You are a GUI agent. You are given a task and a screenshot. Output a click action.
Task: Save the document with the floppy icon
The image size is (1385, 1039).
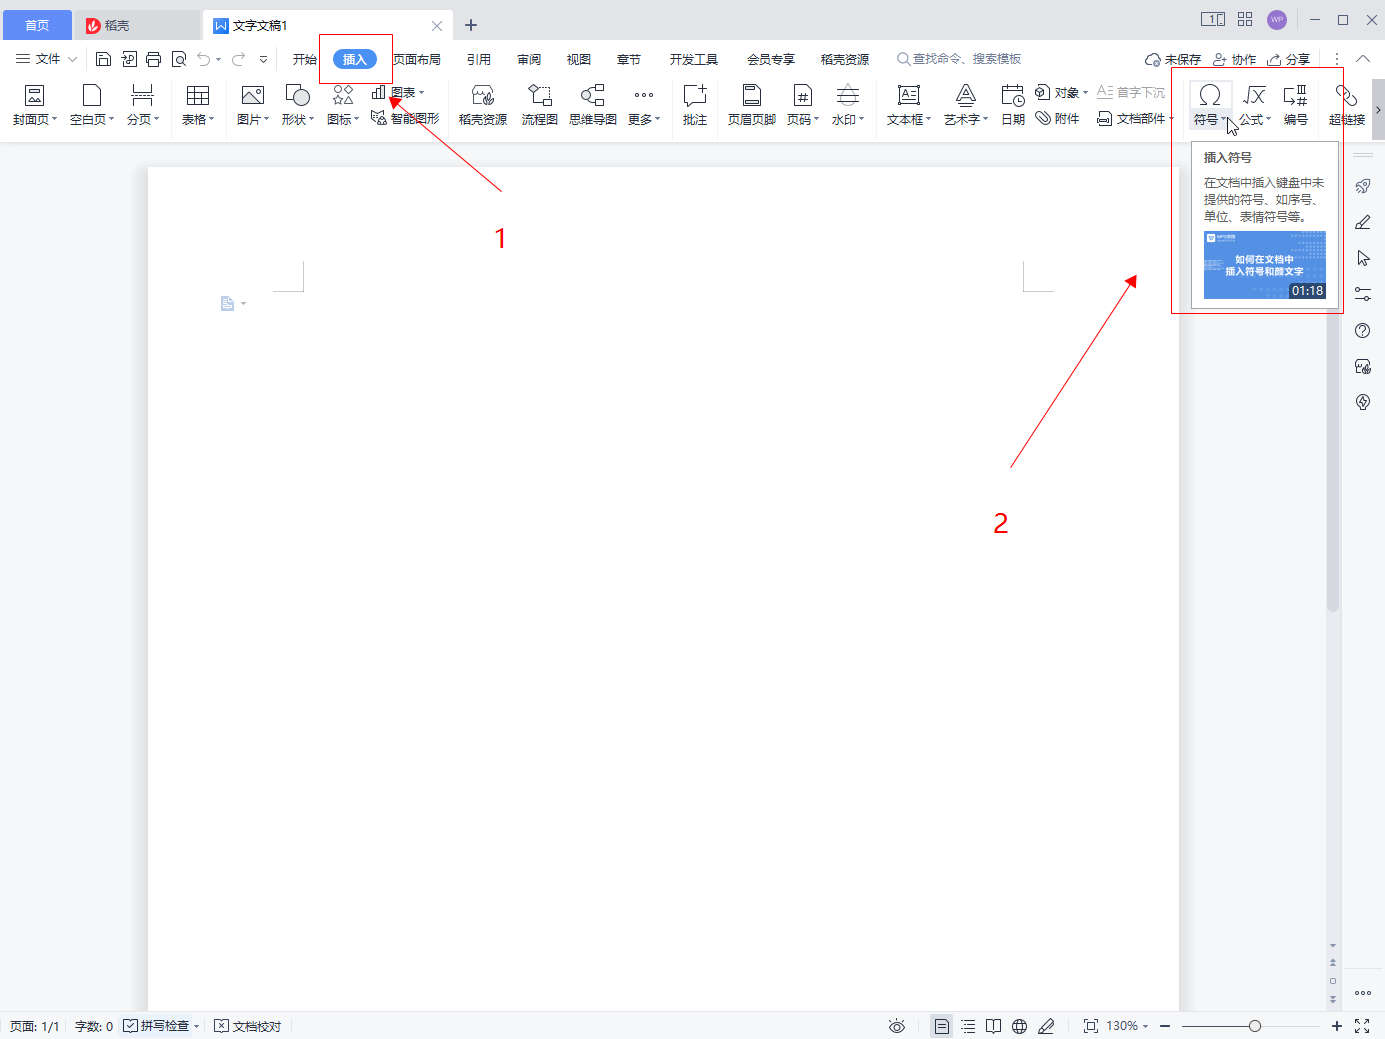point(103,59)
